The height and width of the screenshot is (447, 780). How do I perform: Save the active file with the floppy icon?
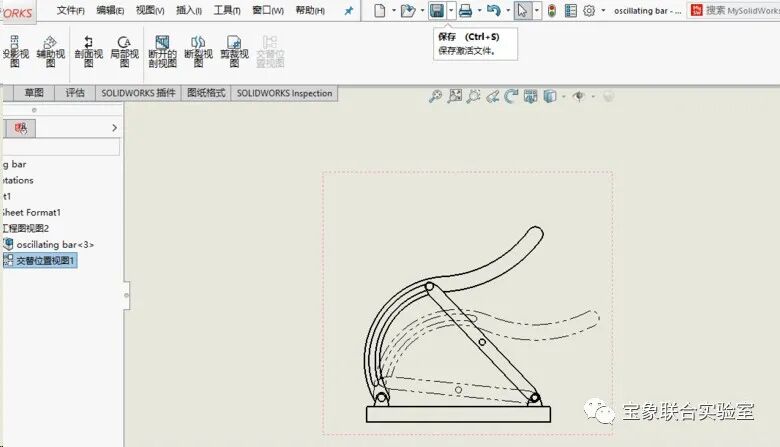(437, 10)
